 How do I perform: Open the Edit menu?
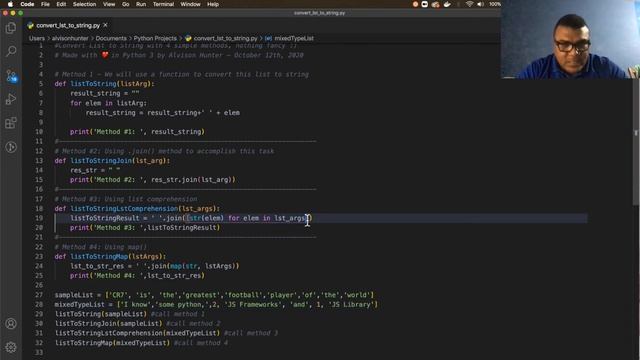tap(61, 4)
